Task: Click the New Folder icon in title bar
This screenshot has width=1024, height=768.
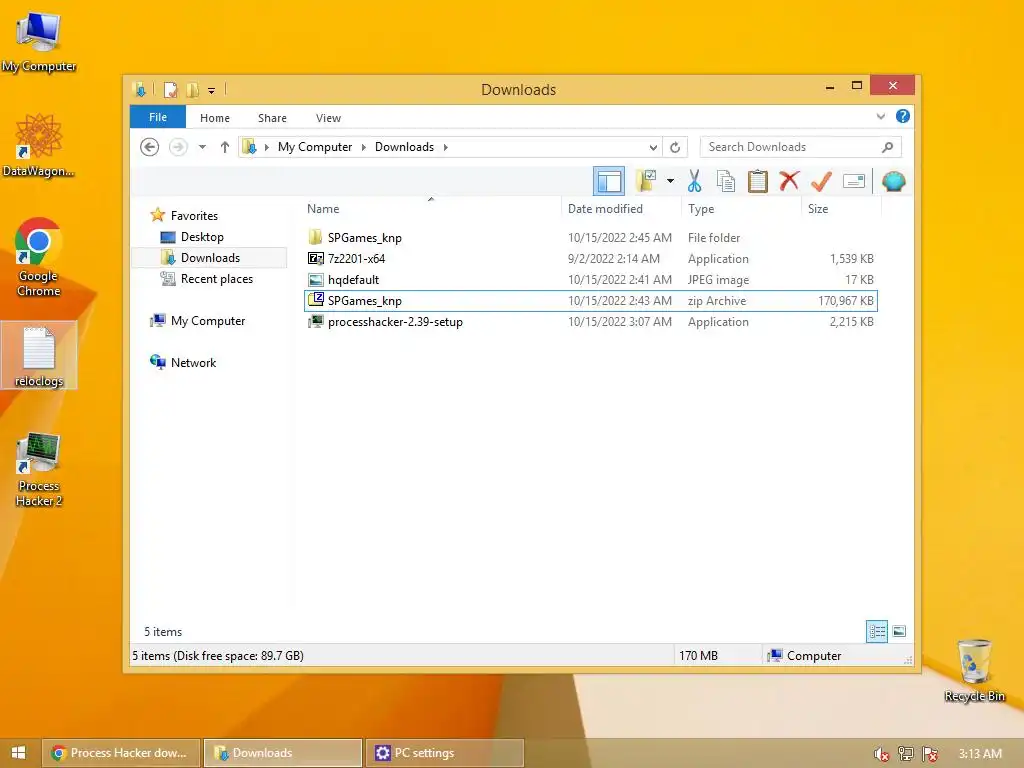Action: pos(192,89)
